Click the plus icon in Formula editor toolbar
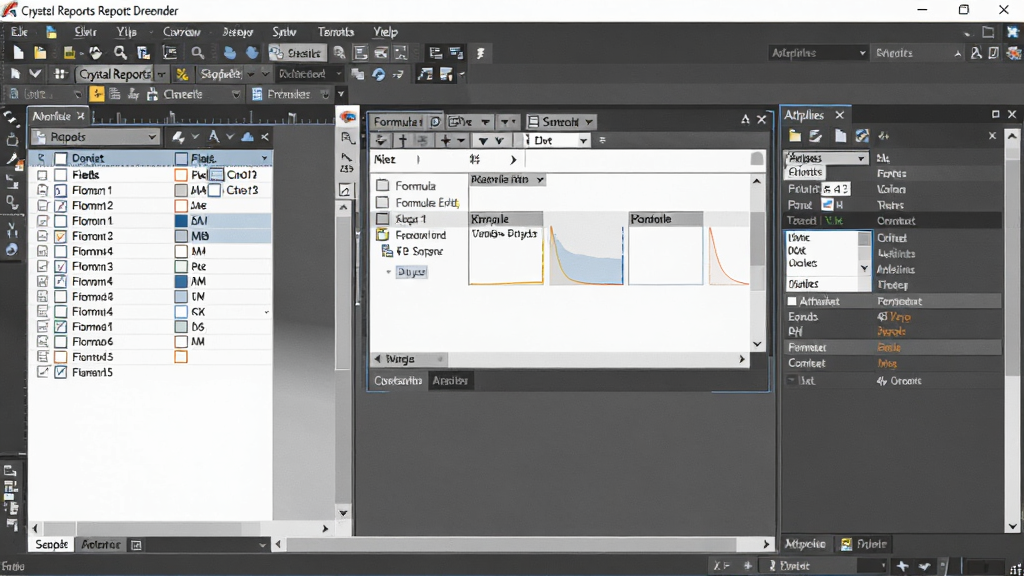 click(x=445, y=140)
